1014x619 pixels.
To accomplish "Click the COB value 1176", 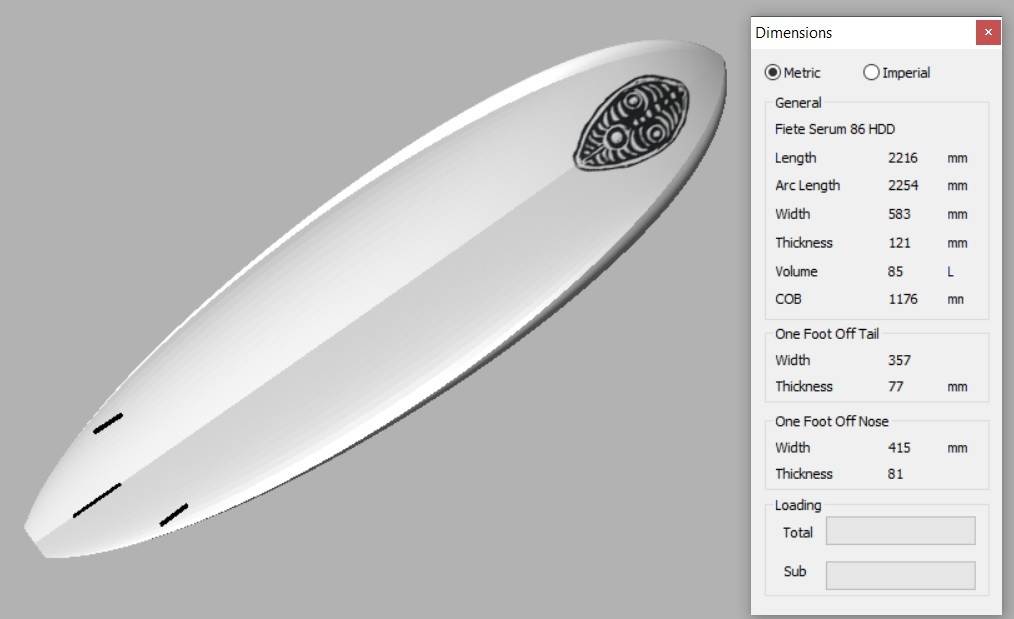I will click(903, 299).
